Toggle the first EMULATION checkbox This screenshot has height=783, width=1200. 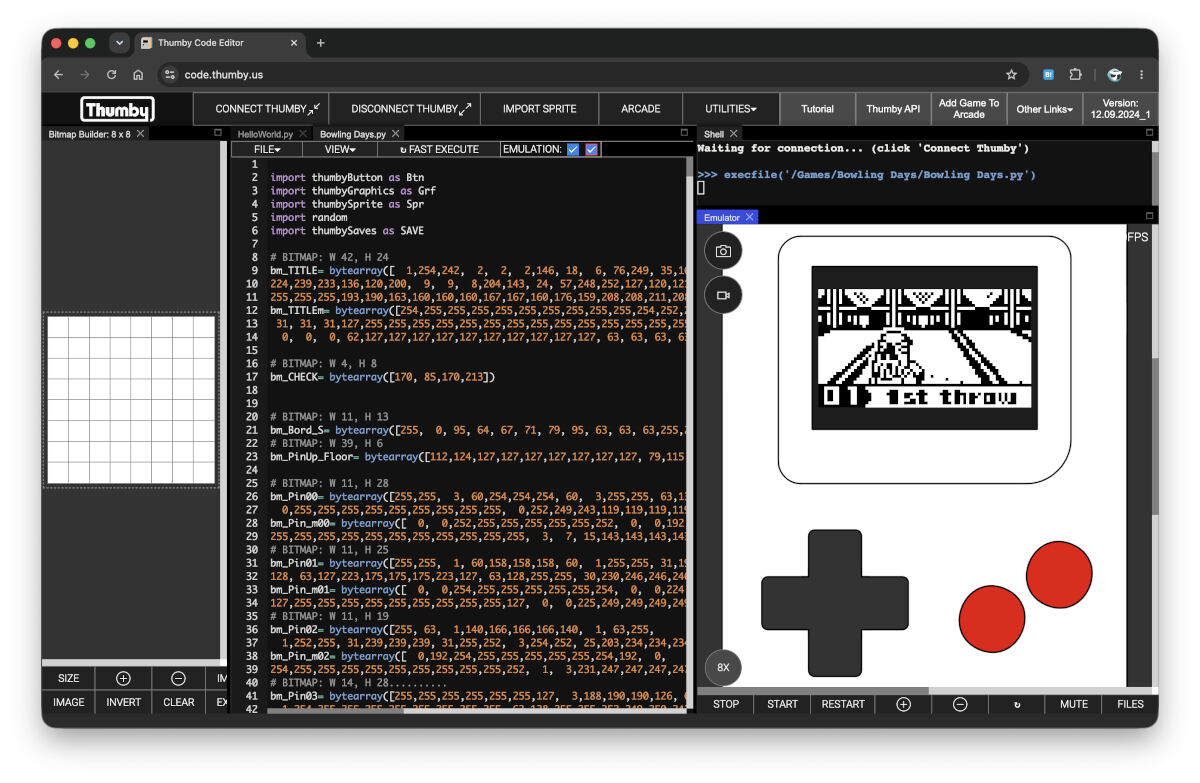pyautogui.click(x=573, y=149)
